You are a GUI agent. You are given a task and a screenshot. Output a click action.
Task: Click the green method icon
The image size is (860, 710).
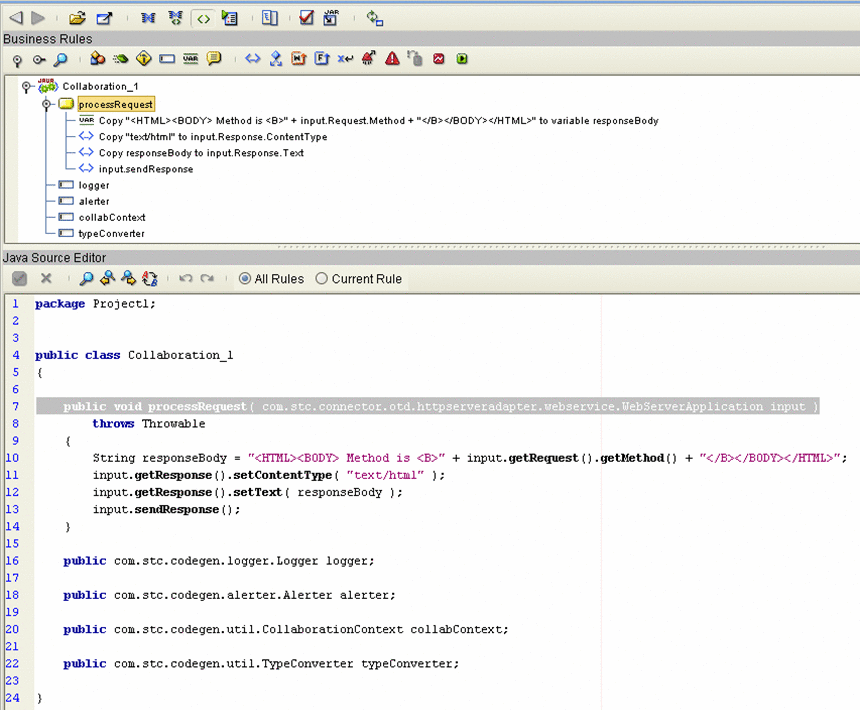tap(121, 59)
